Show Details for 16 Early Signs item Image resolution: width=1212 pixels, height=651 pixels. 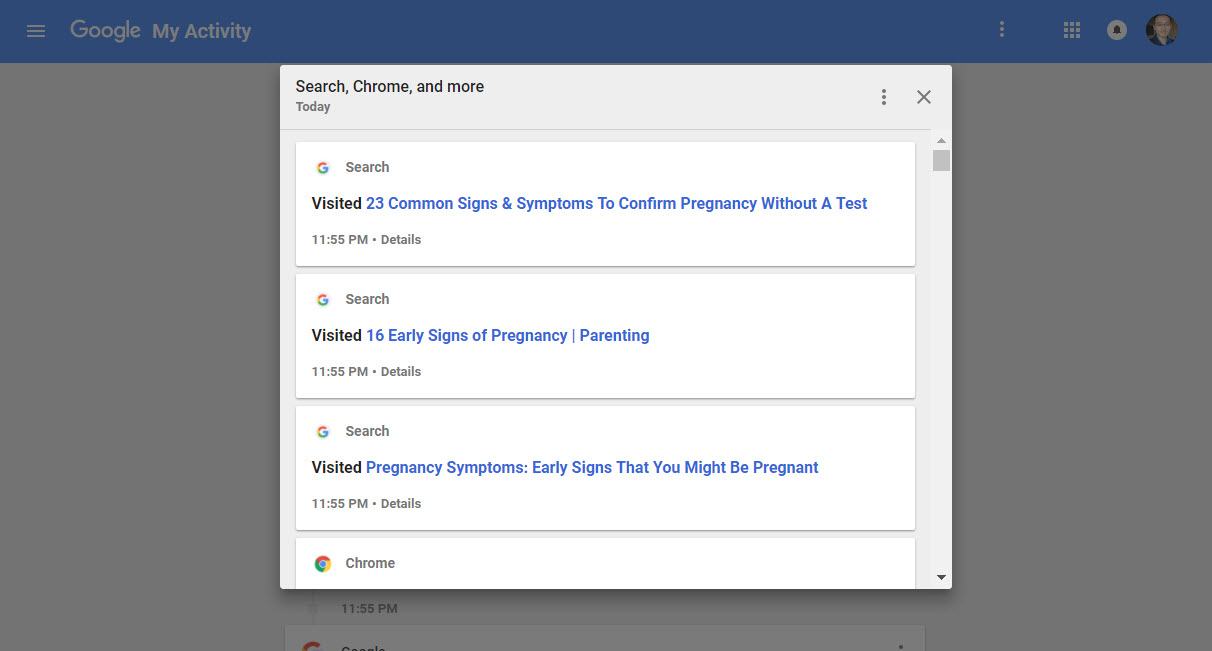click(x=401, y=372)
